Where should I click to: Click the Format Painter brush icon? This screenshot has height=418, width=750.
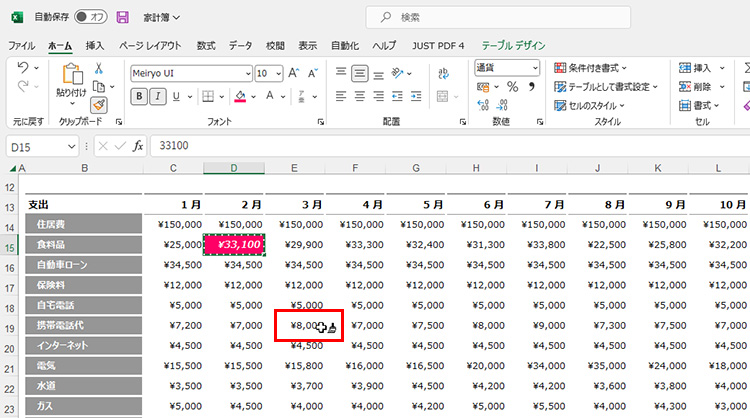(99, 104)
